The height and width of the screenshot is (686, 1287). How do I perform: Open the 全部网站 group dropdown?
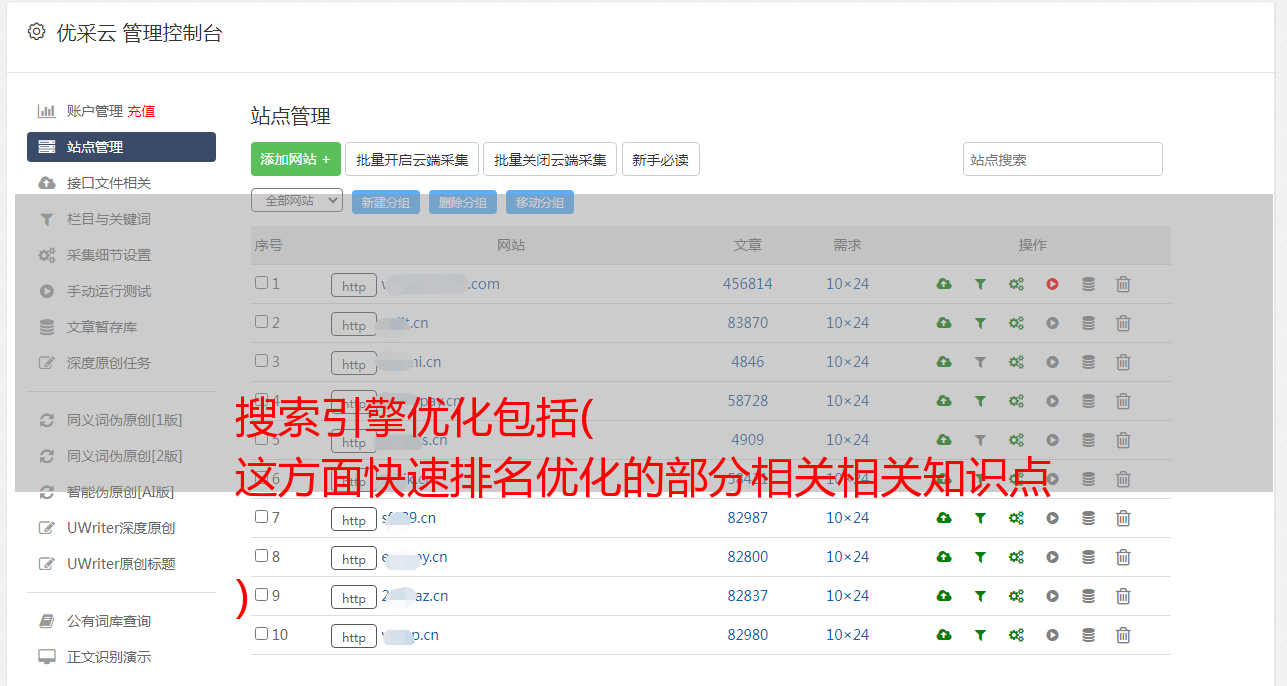pos(297,201)
